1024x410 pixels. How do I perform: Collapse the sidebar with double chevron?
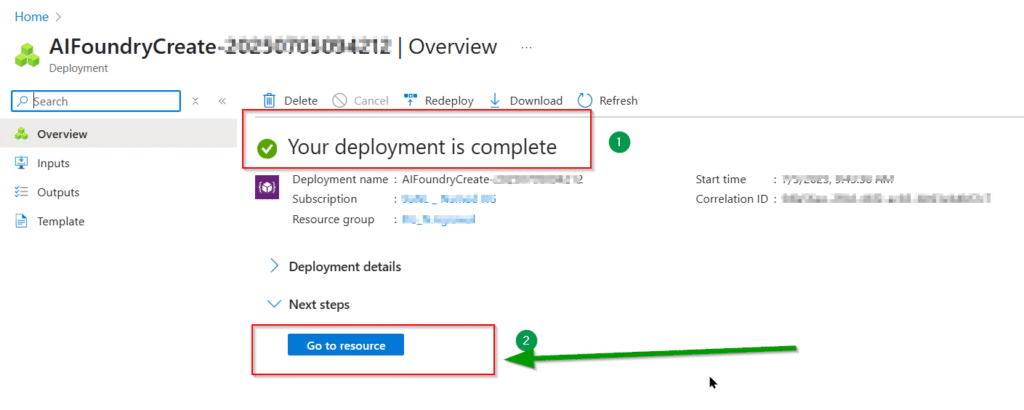point(222,101)
